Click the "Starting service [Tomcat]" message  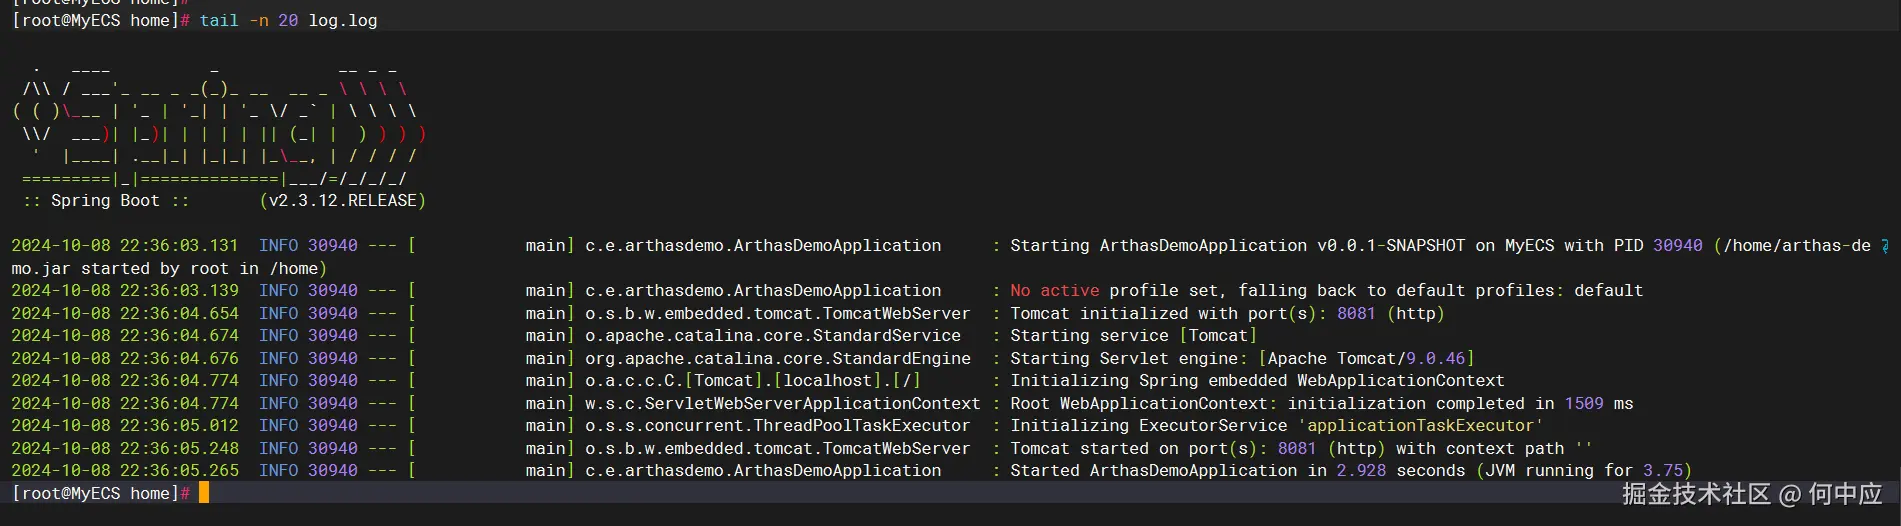pyautogui.click(x=1133, y=336)
